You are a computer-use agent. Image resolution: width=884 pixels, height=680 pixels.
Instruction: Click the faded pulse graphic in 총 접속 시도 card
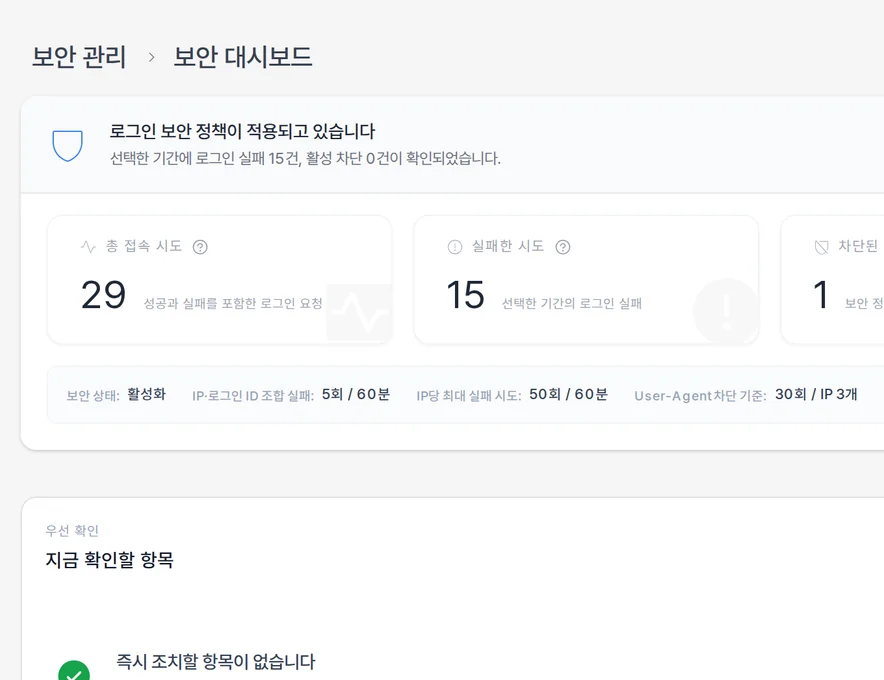click(x=360, y=312)
